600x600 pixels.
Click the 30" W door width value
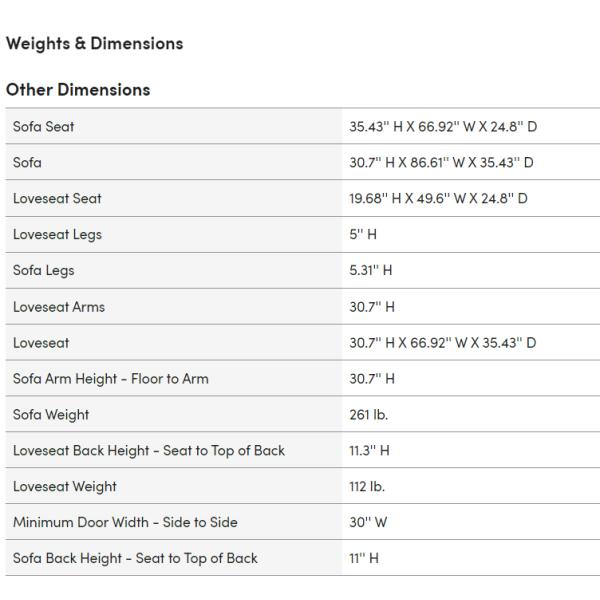tap(369, 523)
